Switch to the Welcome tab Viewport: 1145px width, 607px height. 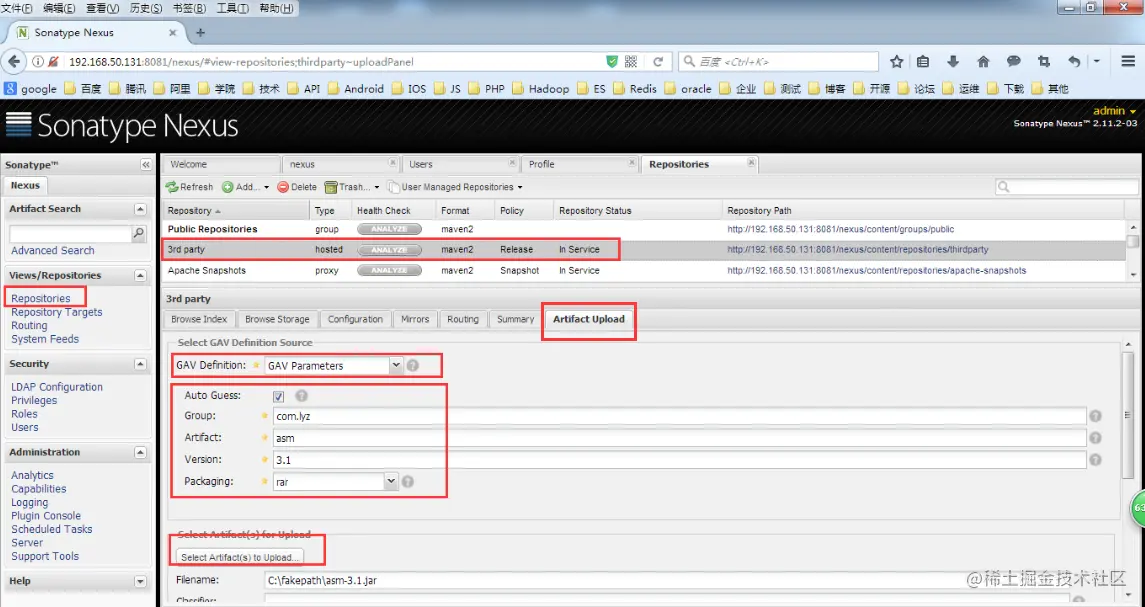tap(221, 164)
